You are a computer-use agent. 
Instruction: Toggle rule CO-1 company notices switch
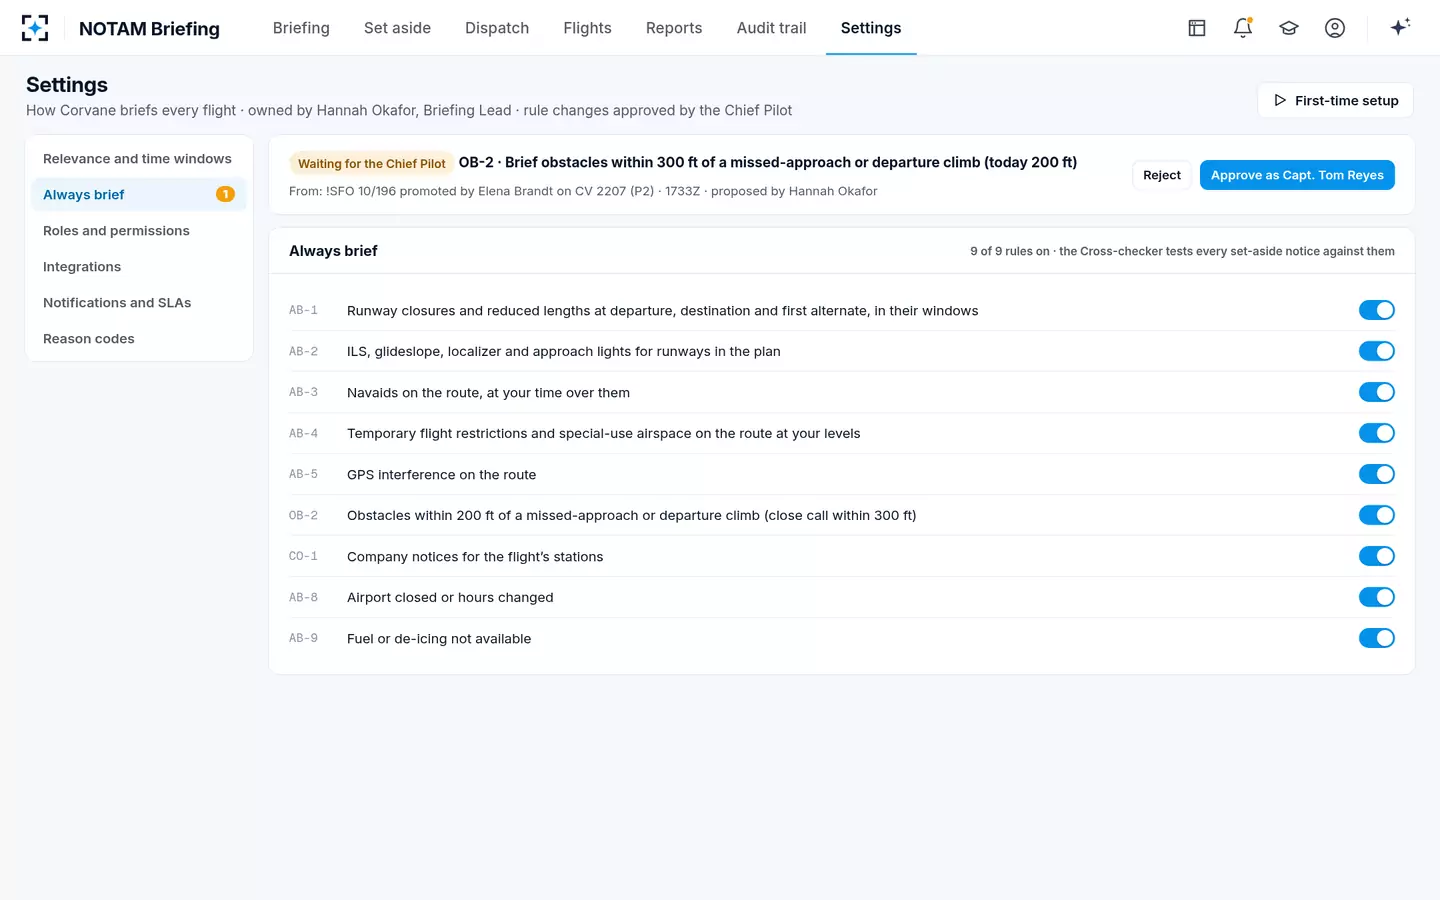pyautogui.click(x=1376, y=556)
